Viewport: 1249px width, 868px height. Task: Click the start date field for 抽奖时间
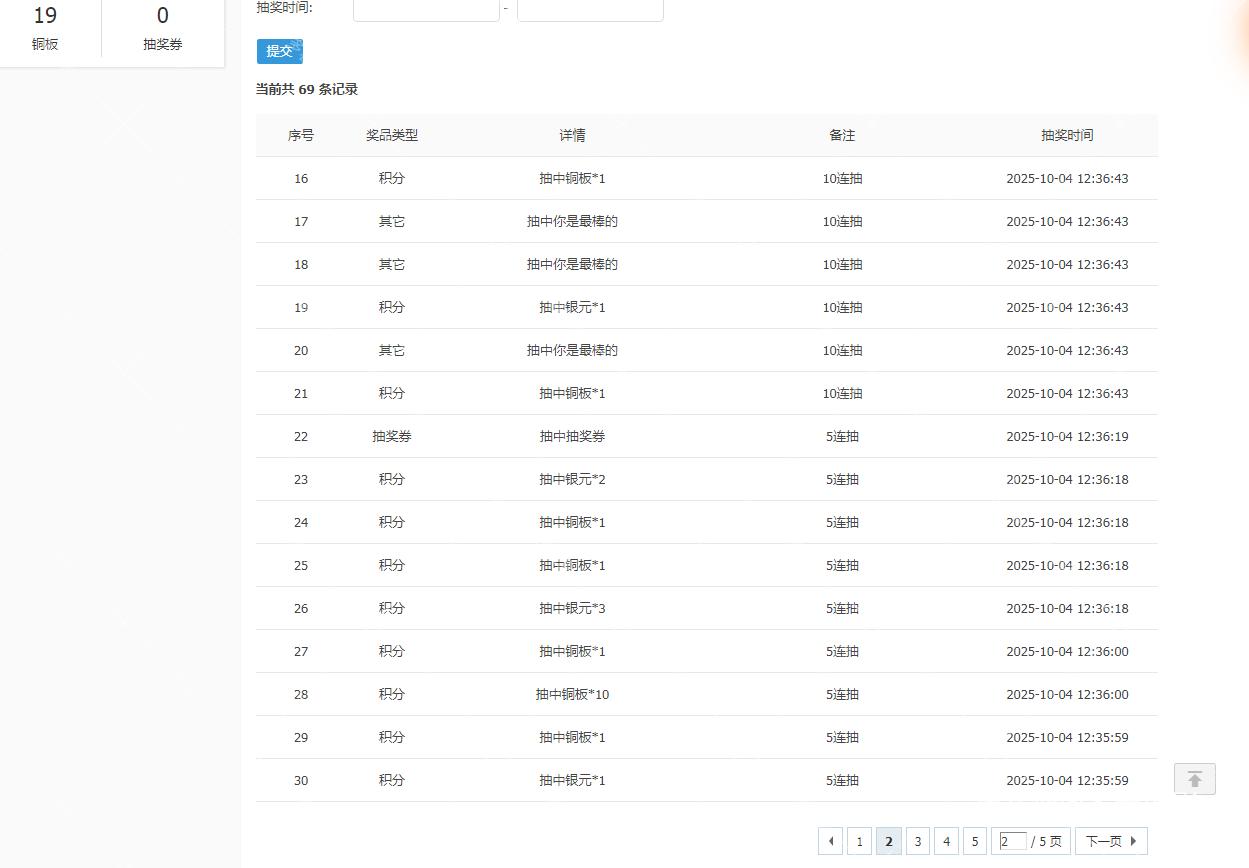(x=426, y=9)
